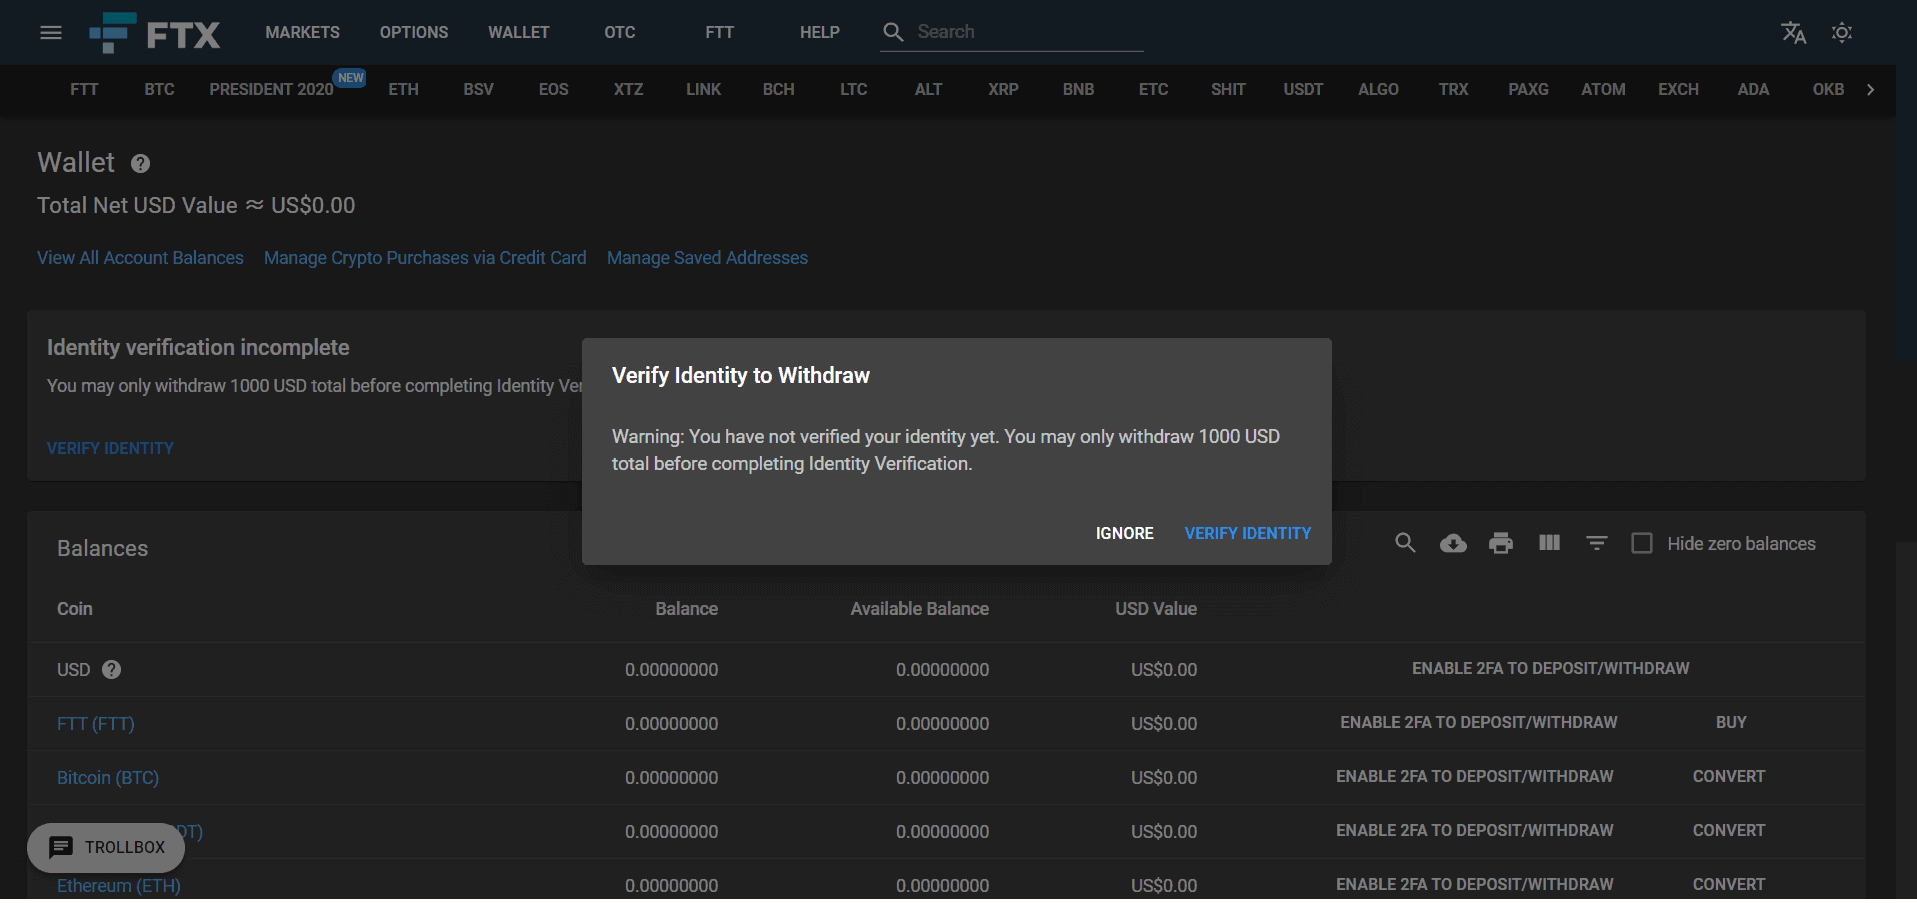Click the USD help question mark icon
Image resolution: width=1917 pixels, height=903 pixels.
coord(112,670)
